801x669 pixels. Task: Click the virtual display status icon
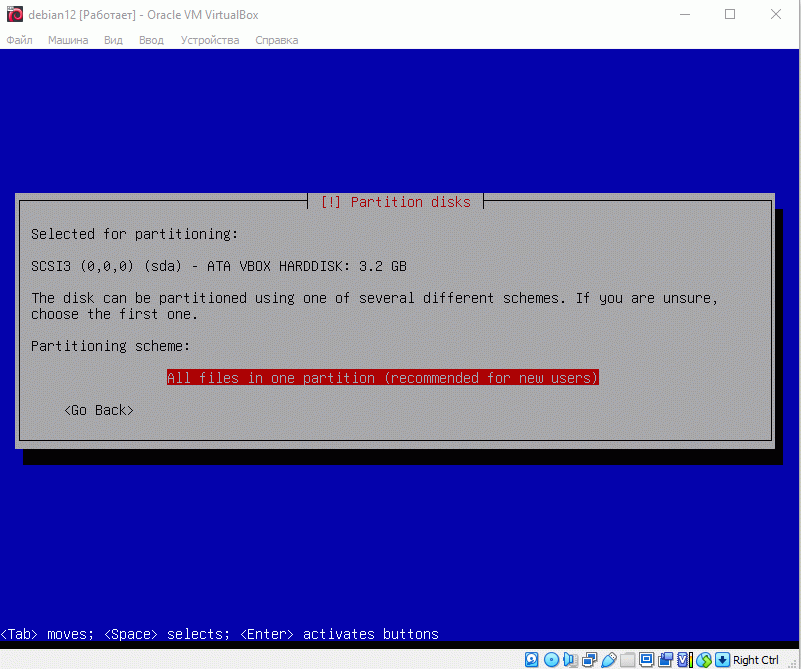(x=647, y=660)
